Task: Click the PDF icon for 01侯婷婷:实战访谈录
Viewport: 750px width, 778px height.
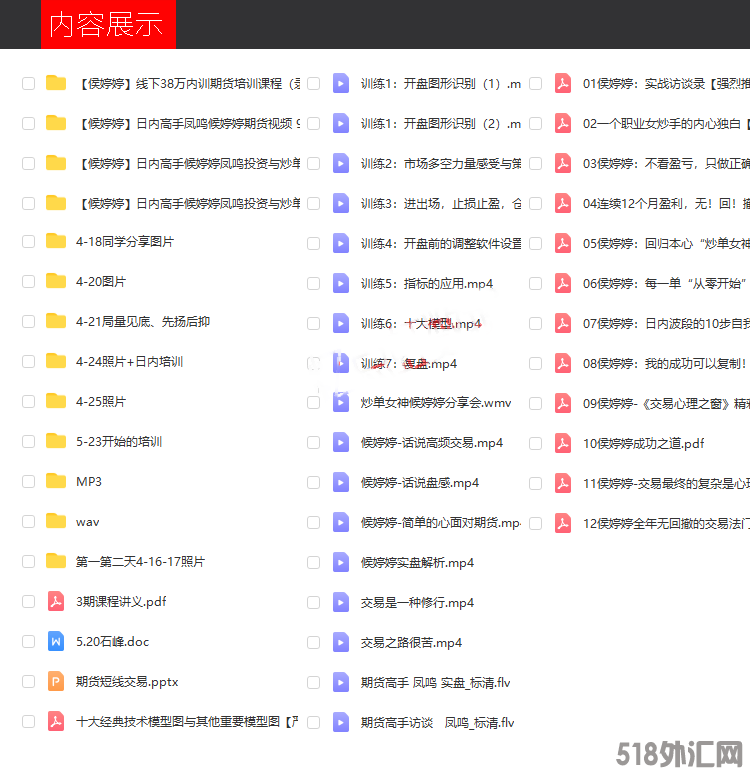Action: point(562,83)
